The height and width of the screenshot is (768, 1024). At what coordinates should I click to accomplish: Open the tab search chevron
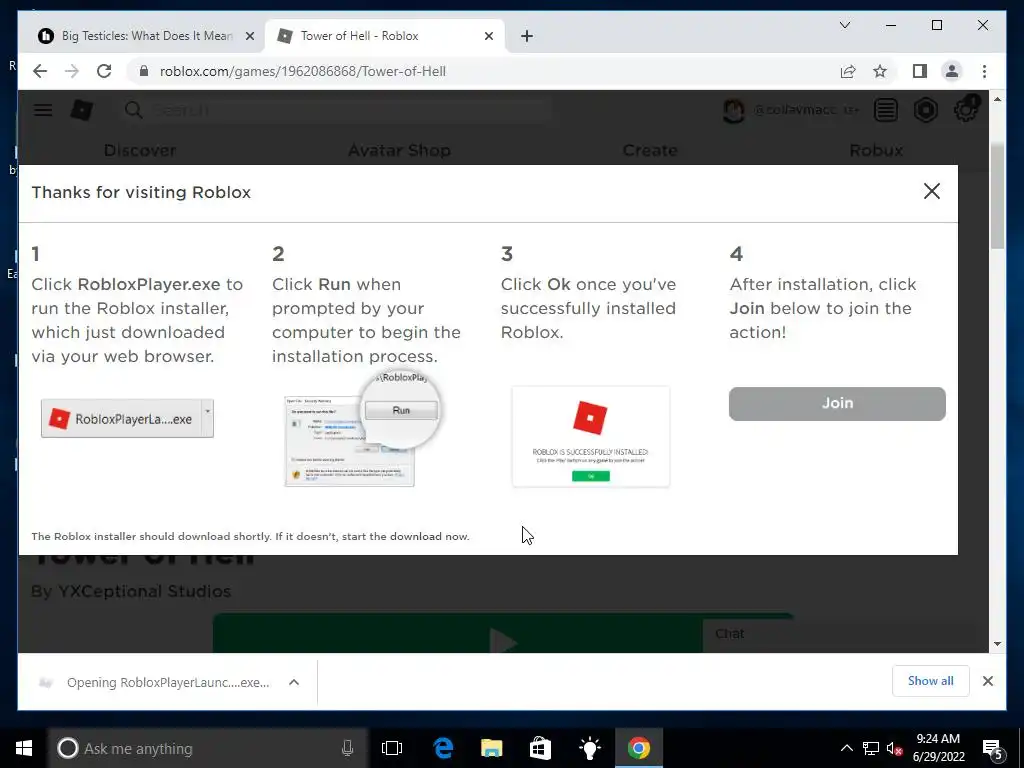pyautogui.click(x=844, y=25)
